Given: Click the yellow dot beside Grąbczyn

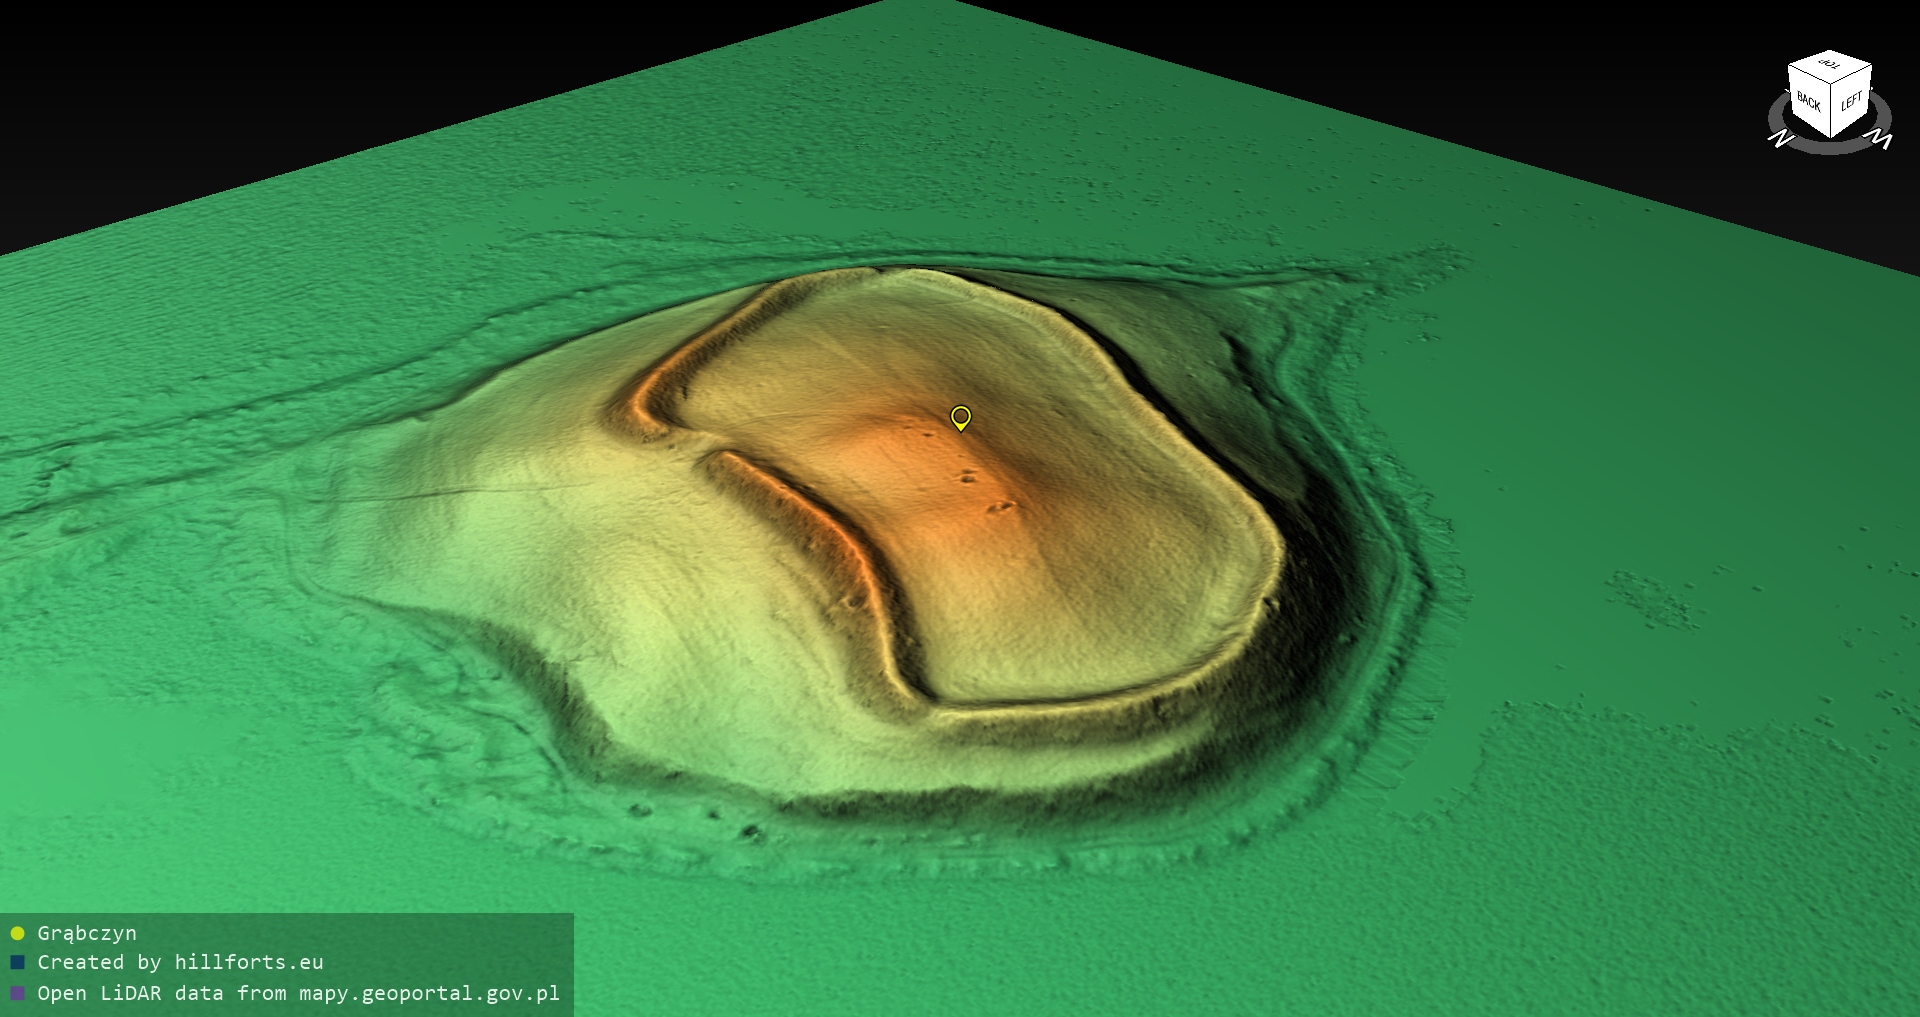Looking at the screenshot, I should click(x=17, y=934).
